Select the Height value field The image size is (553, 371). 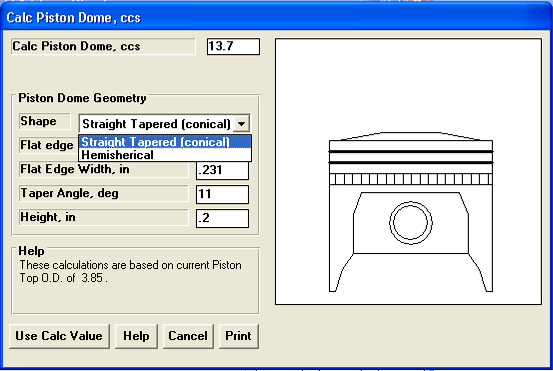pyautogui.click(x=222, y=218)
